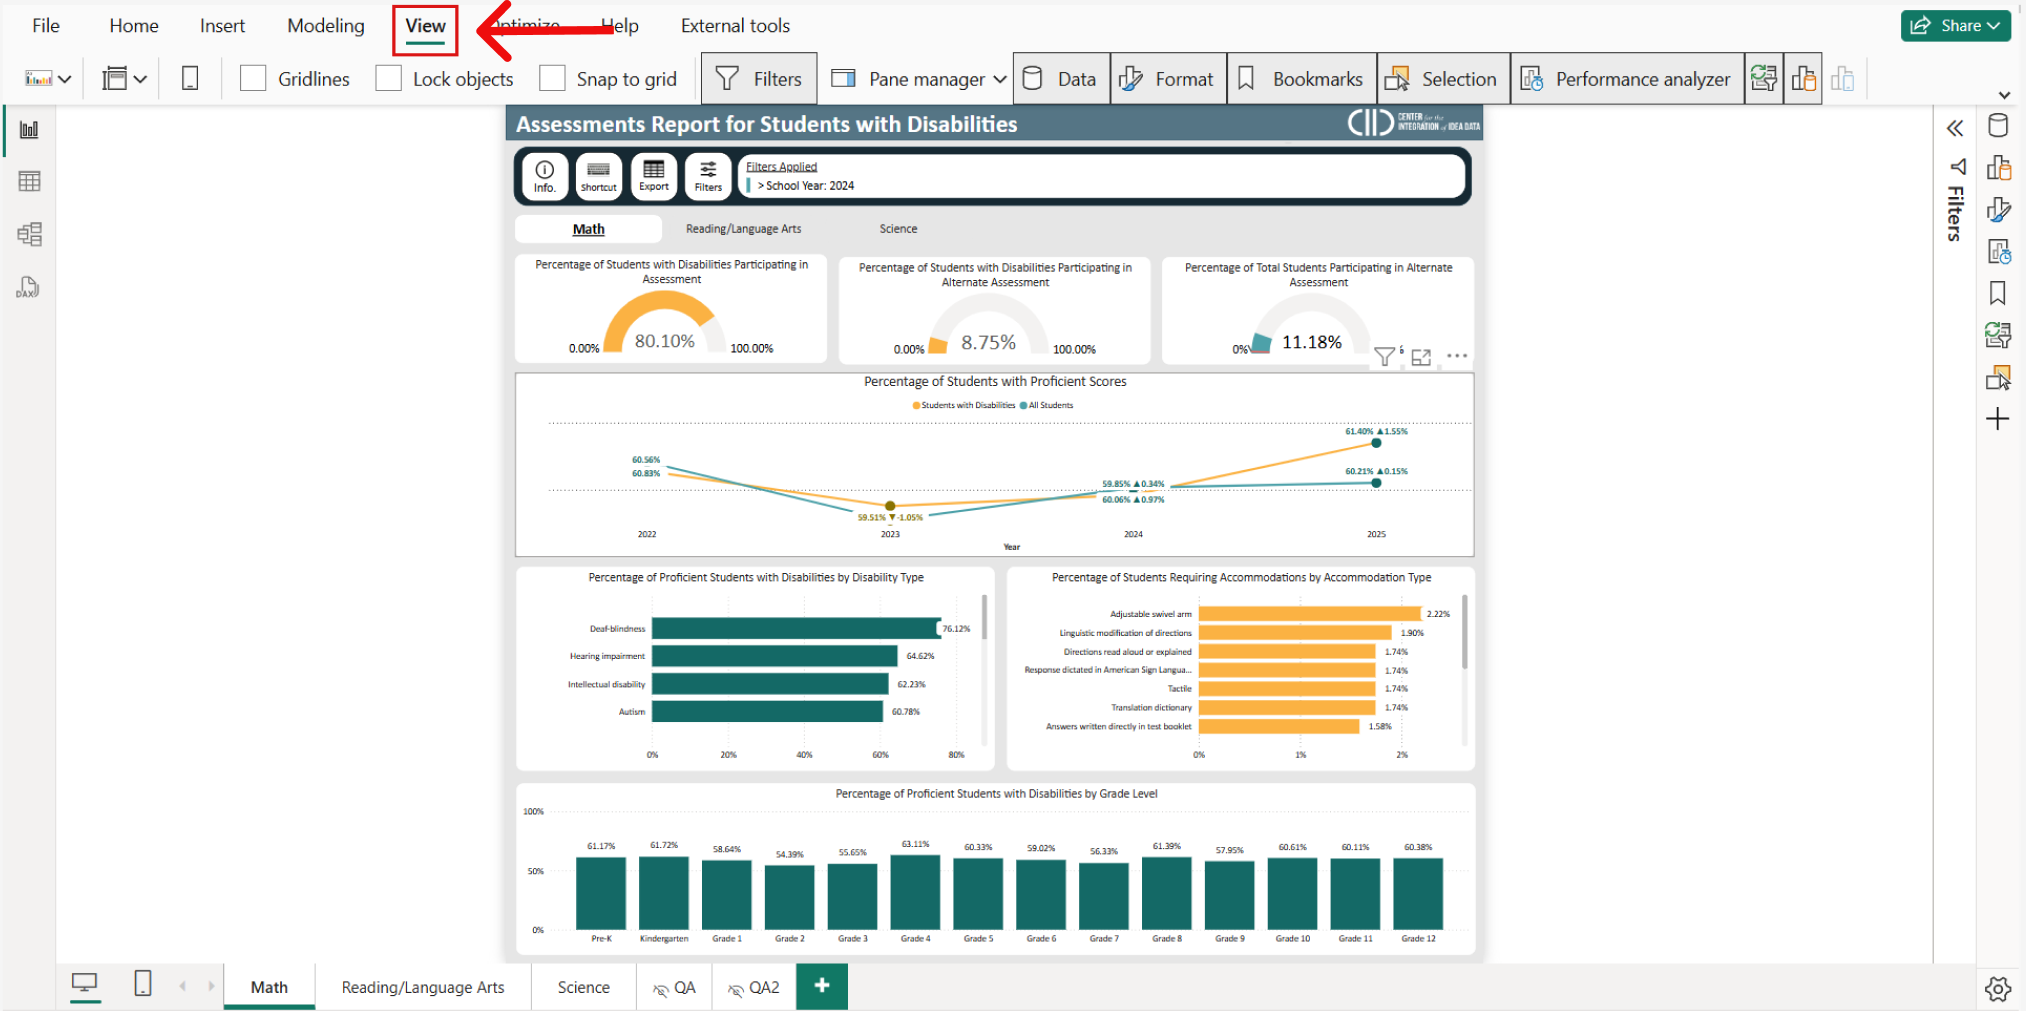Open the Modeling ribbon tab
2026x1011 pixels.
point(325,26)
